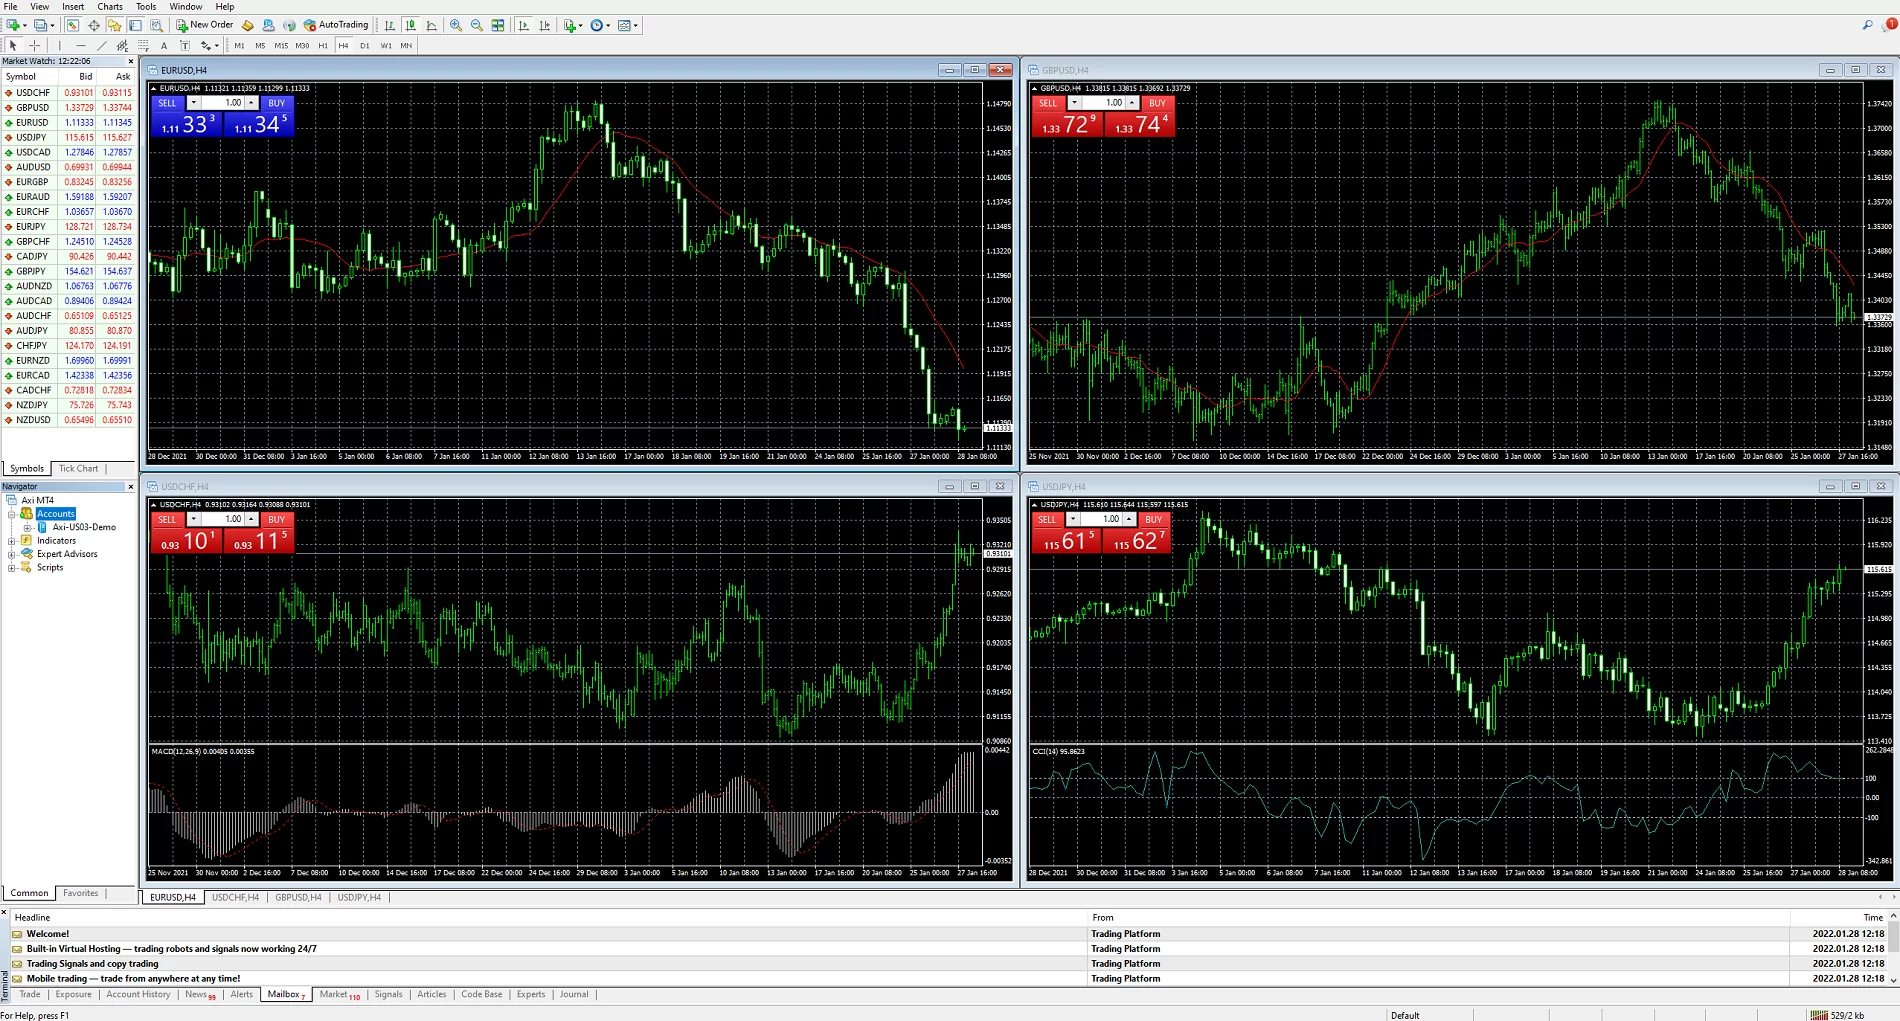The width and height of the screenshot is (1900, 1021).
Task: Click the mailbox list scrollbar down arrow
Action: point(1893,979)
